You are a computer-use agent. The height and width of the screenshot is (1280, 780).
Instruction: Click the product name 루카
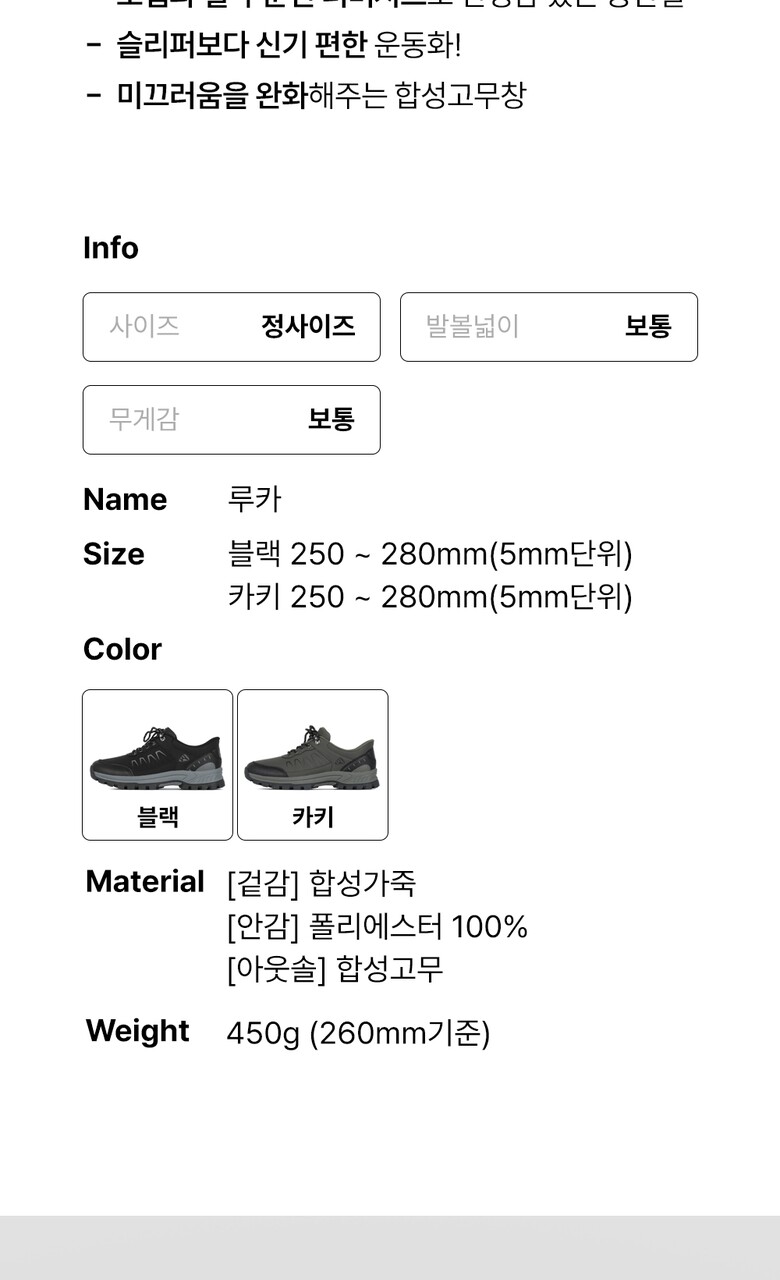254,499
